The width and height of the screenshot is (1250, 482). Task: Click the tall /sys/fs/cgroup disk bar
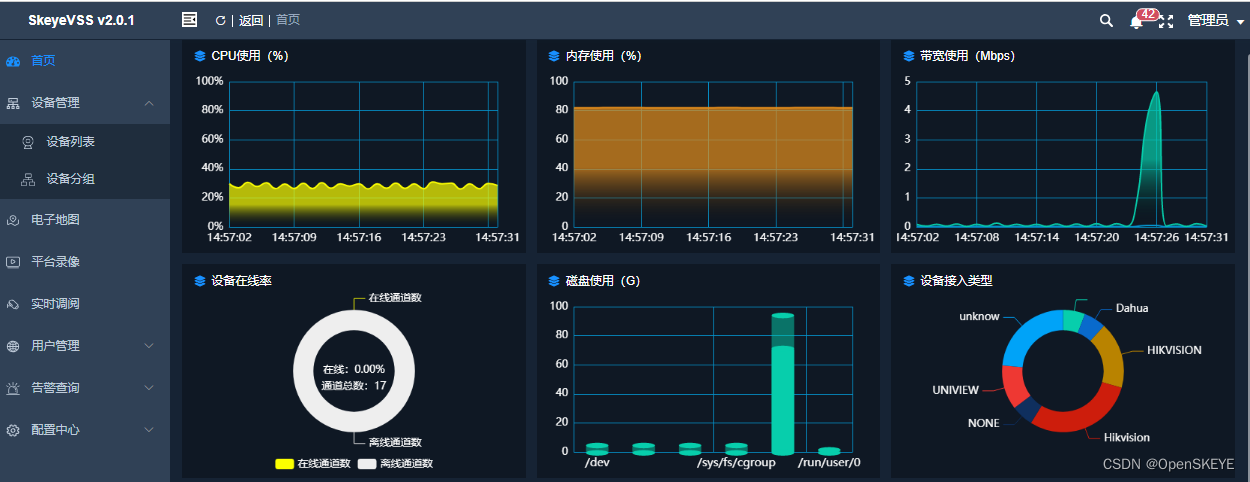(x=783, y=384)
